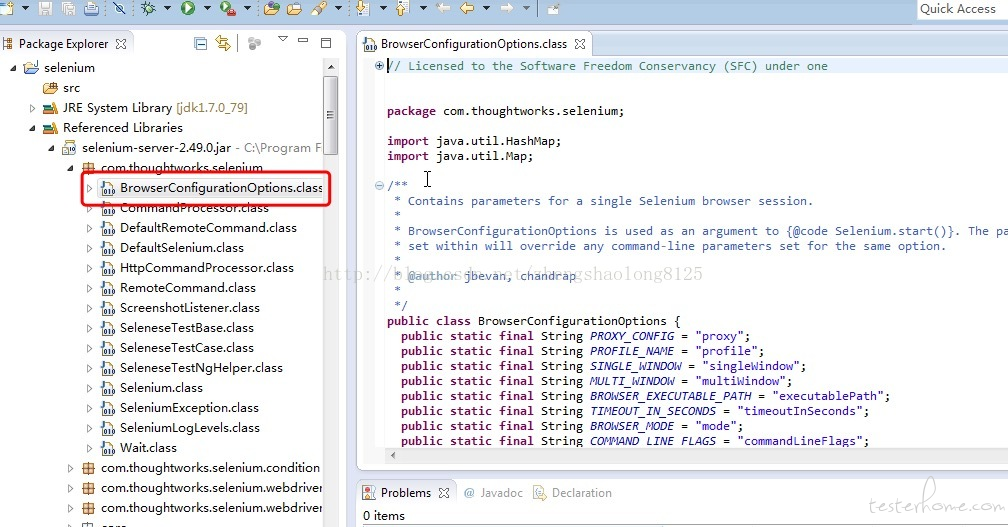This screenshot has height=527, width=1008.
Task: Launch the Debug bug icon
Action: [x=148, y=8]
